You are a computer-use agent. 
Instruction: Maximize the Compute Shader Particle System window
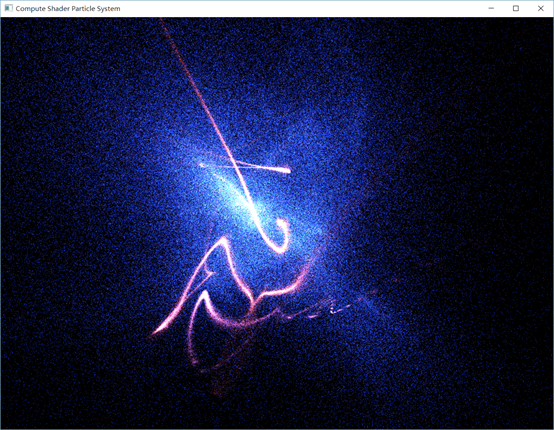(x=516, y=8)
